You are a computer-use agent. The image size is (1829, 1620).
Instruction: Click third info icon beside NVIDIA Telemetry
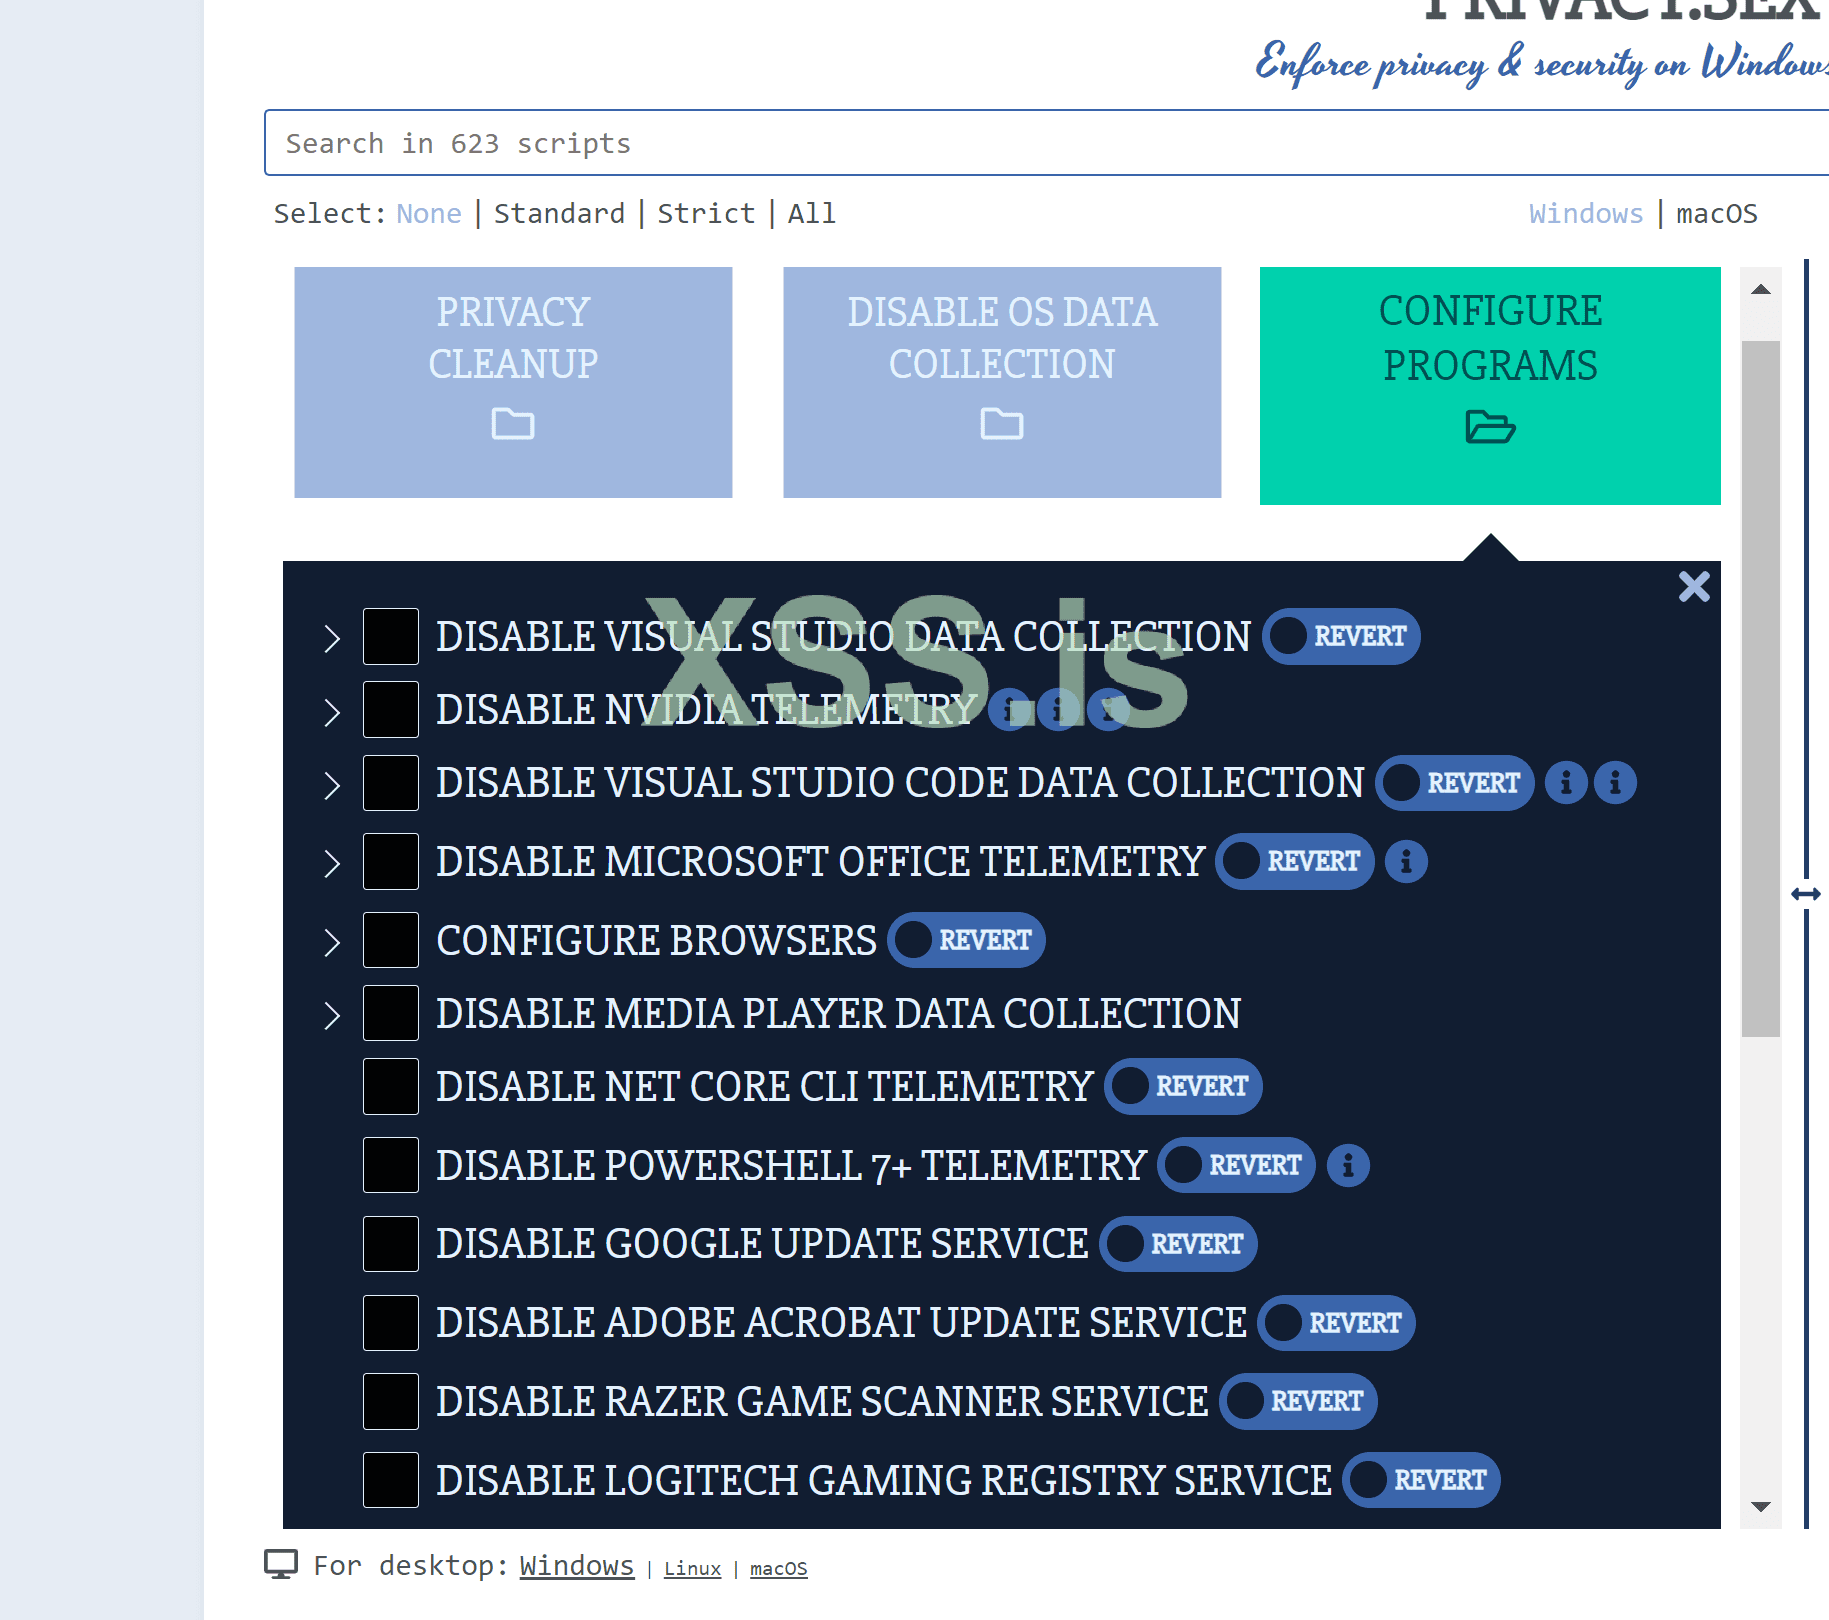point(1108,710)
